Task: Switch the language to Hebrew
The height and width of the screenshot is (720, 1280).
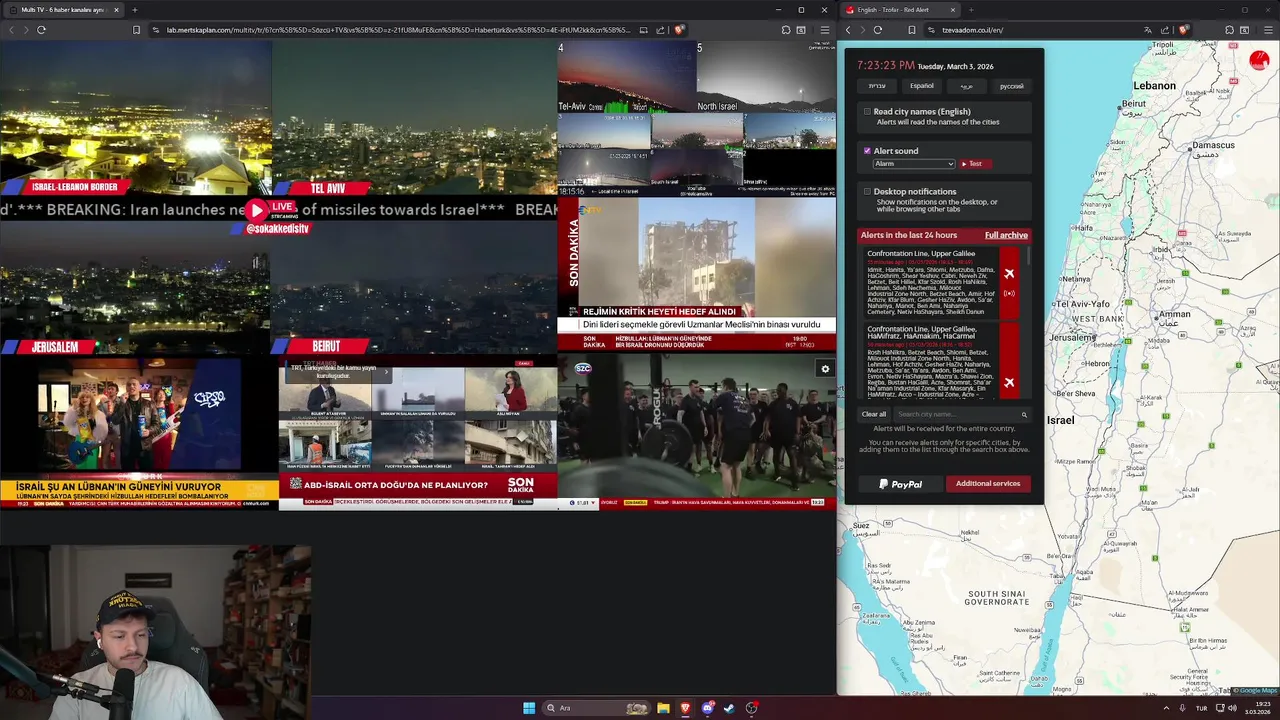Action: tap(877, 86)
